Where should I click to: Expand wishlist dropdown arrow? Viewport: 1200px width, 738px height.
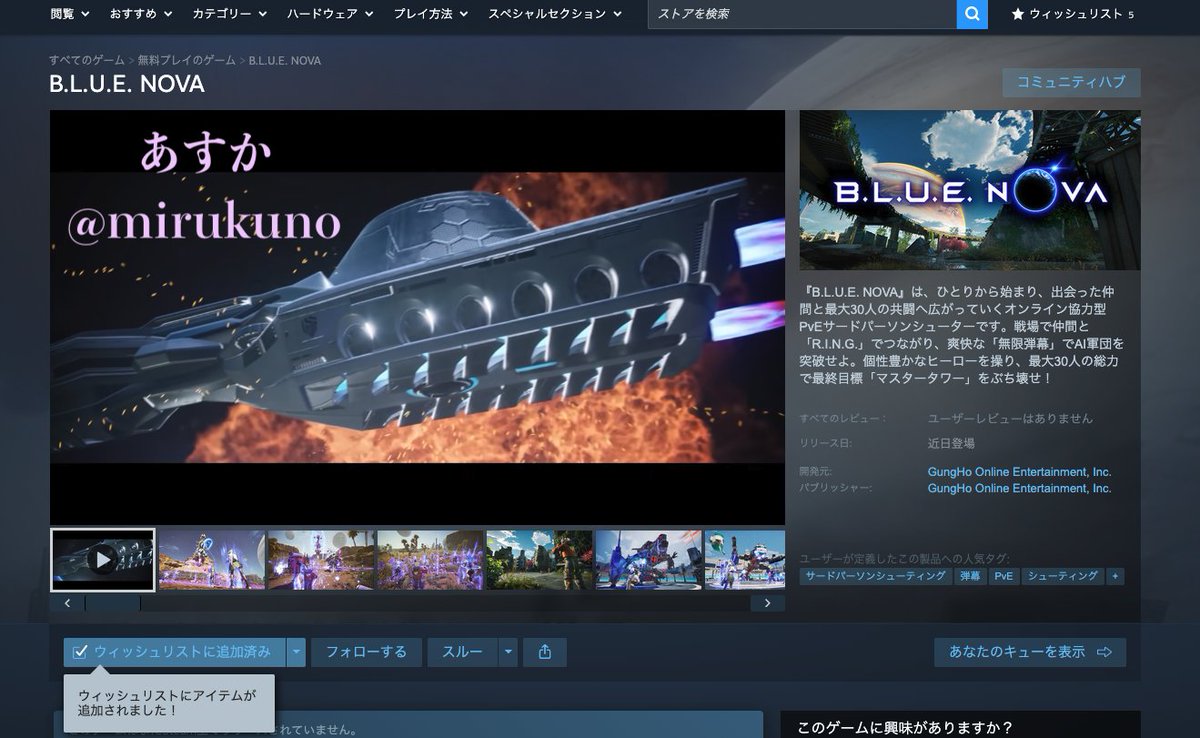[296, 652]
